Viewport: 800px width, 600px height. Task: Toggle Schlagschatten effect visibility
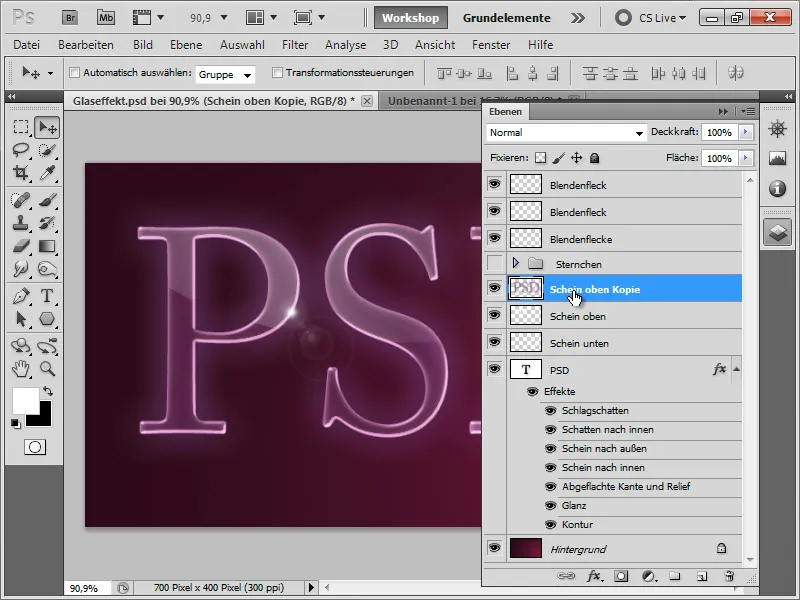550,411
